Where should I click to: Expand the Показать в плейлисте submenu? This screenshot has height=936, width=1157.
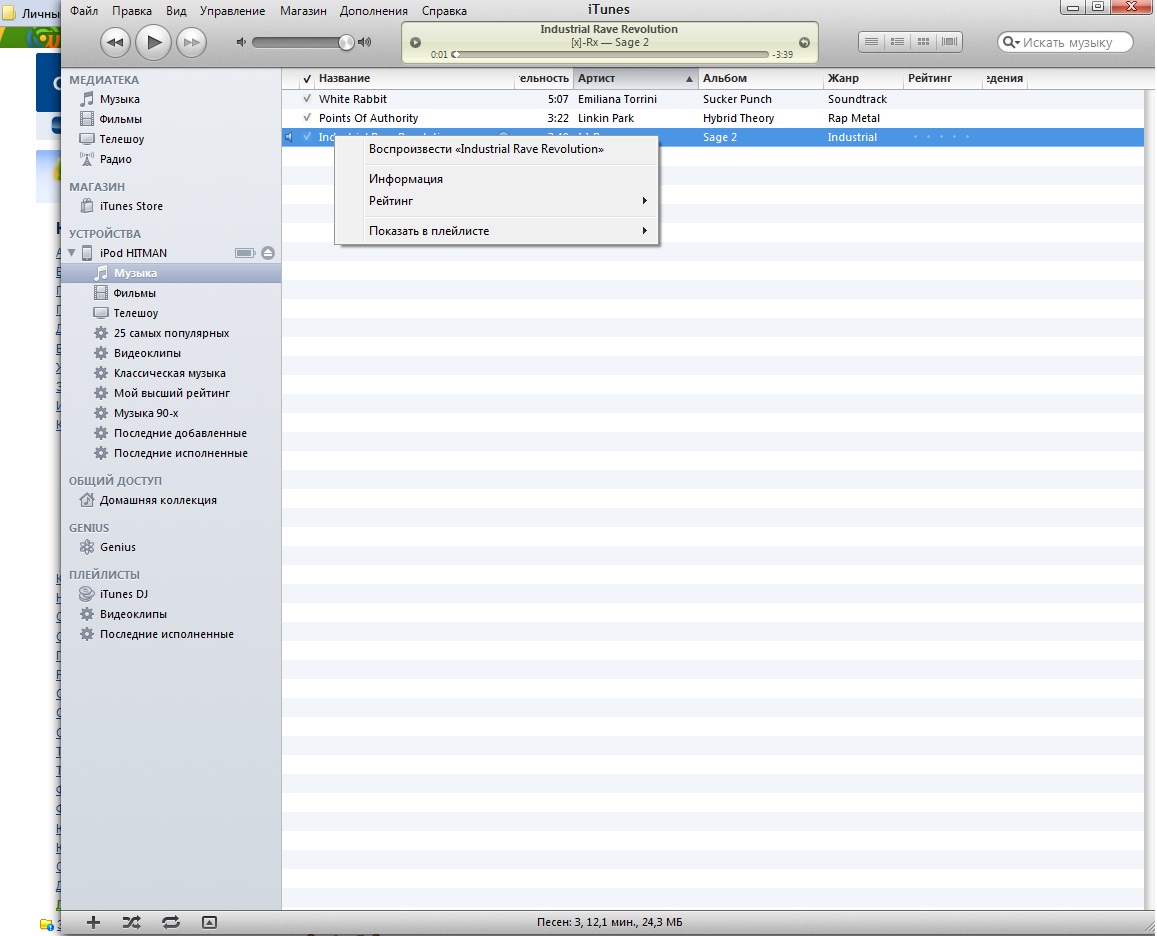[x=497, y=231]
